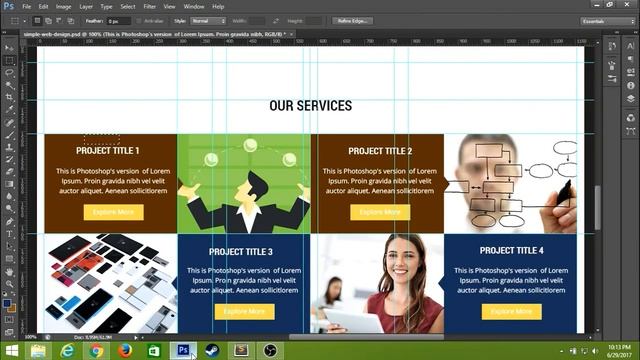Select the Lasso tool

9,73
